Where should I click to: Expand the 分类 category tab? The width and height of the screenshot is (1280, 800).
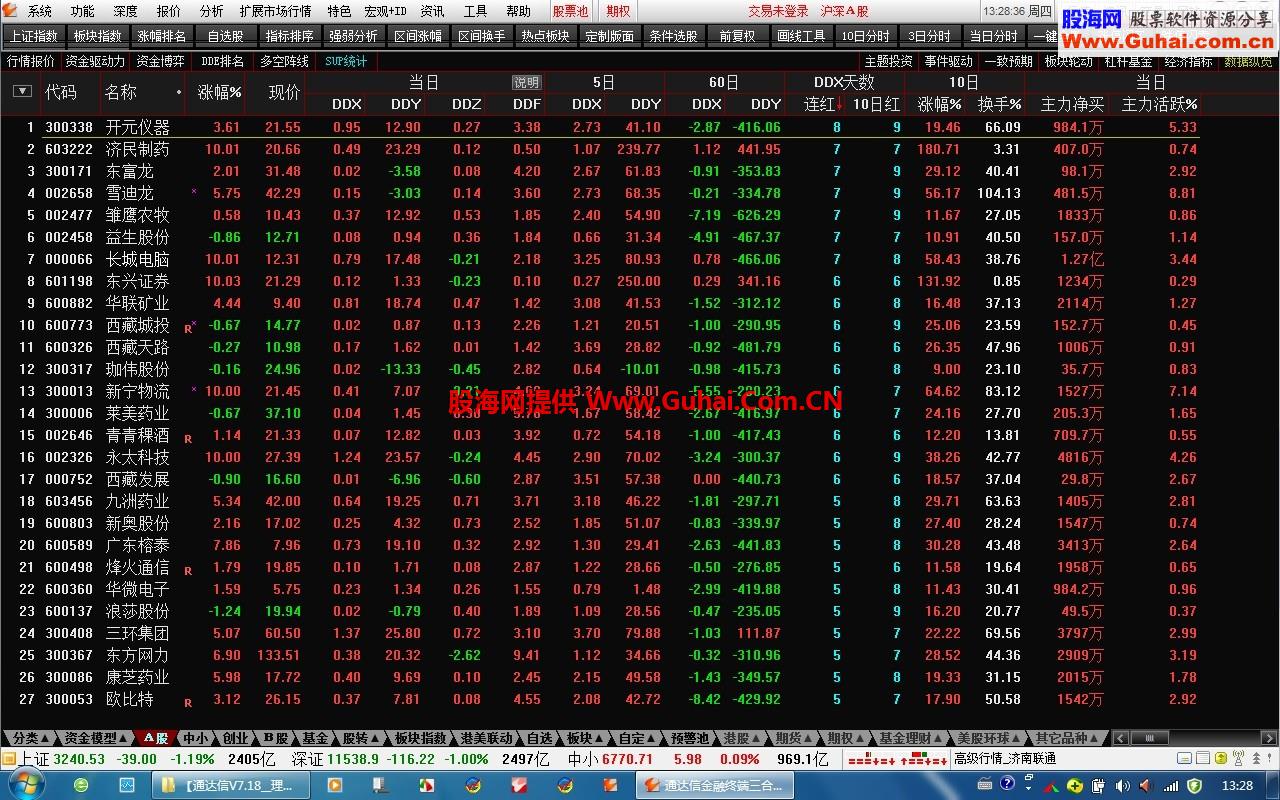click(x=31, y=738)
